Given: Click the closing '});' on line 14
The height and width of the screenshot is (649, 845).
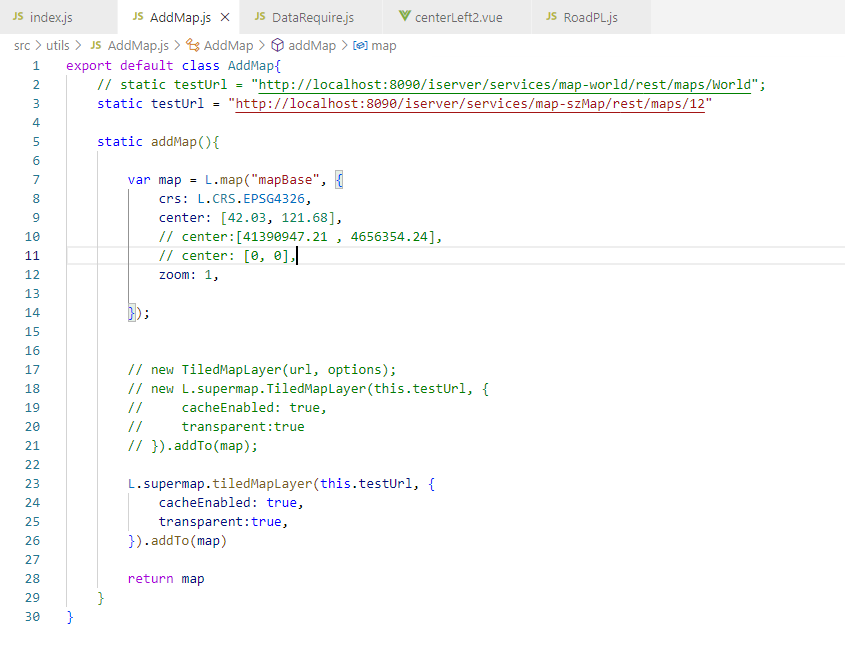Looking at the screenshot, I should click(x=139, y=313).
